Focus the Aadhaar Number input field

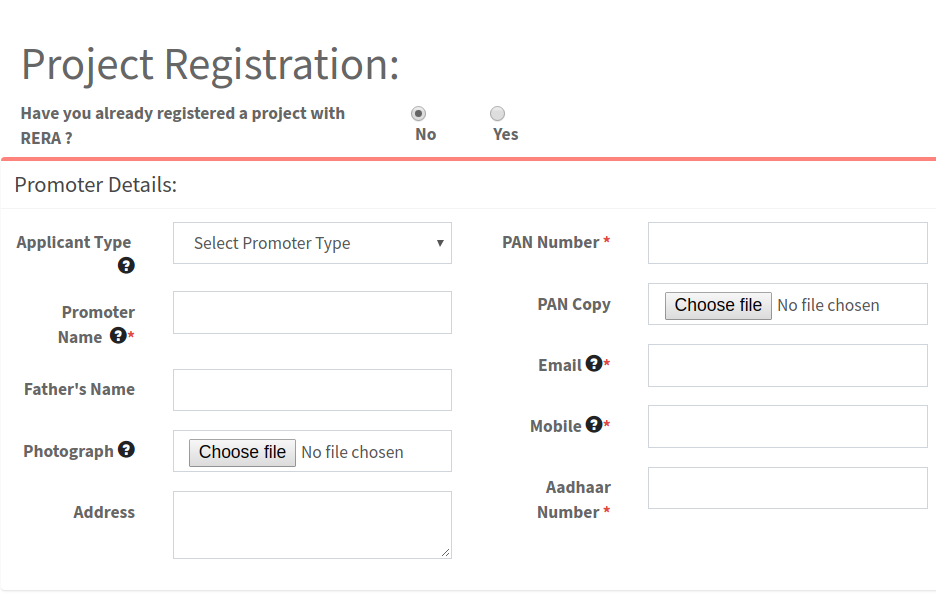point(787,488)
